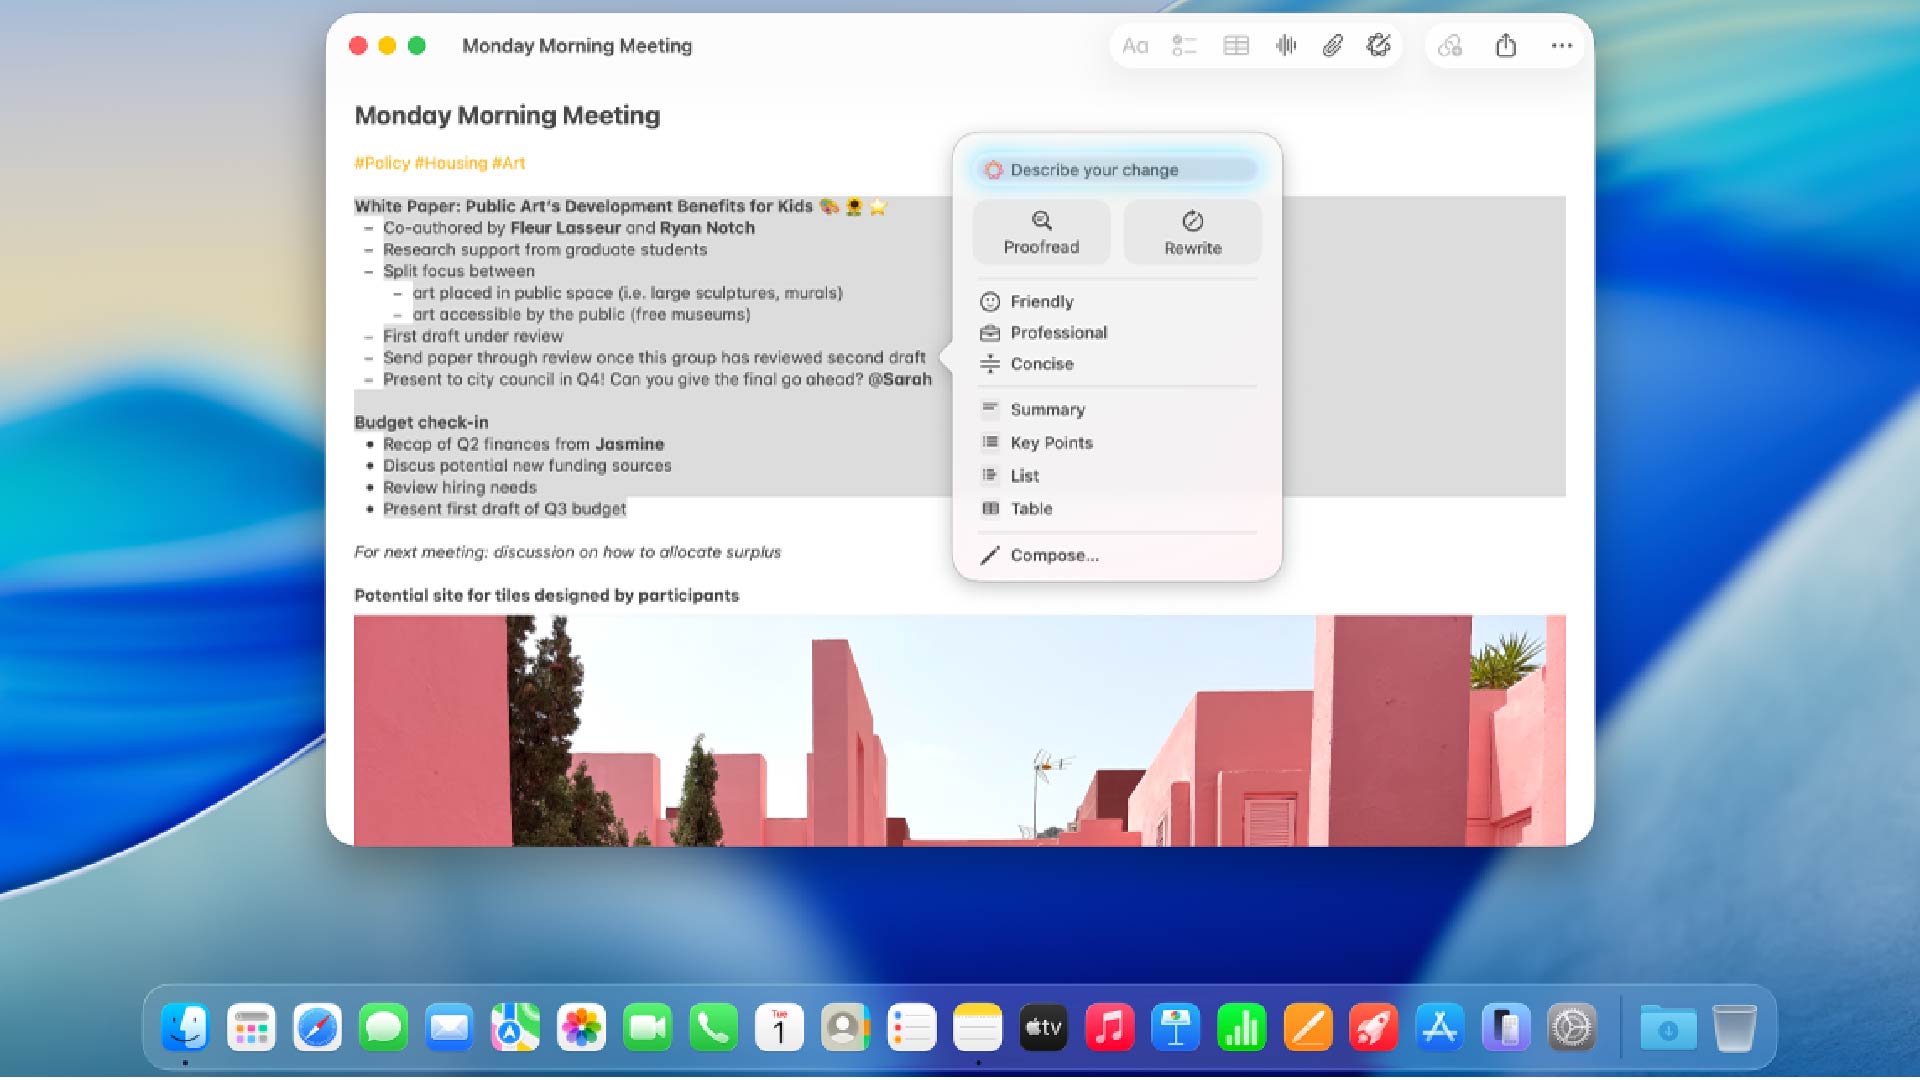
Task: Convert selection to a Table
Action: pyautogui.click(x=1031, y=508)
